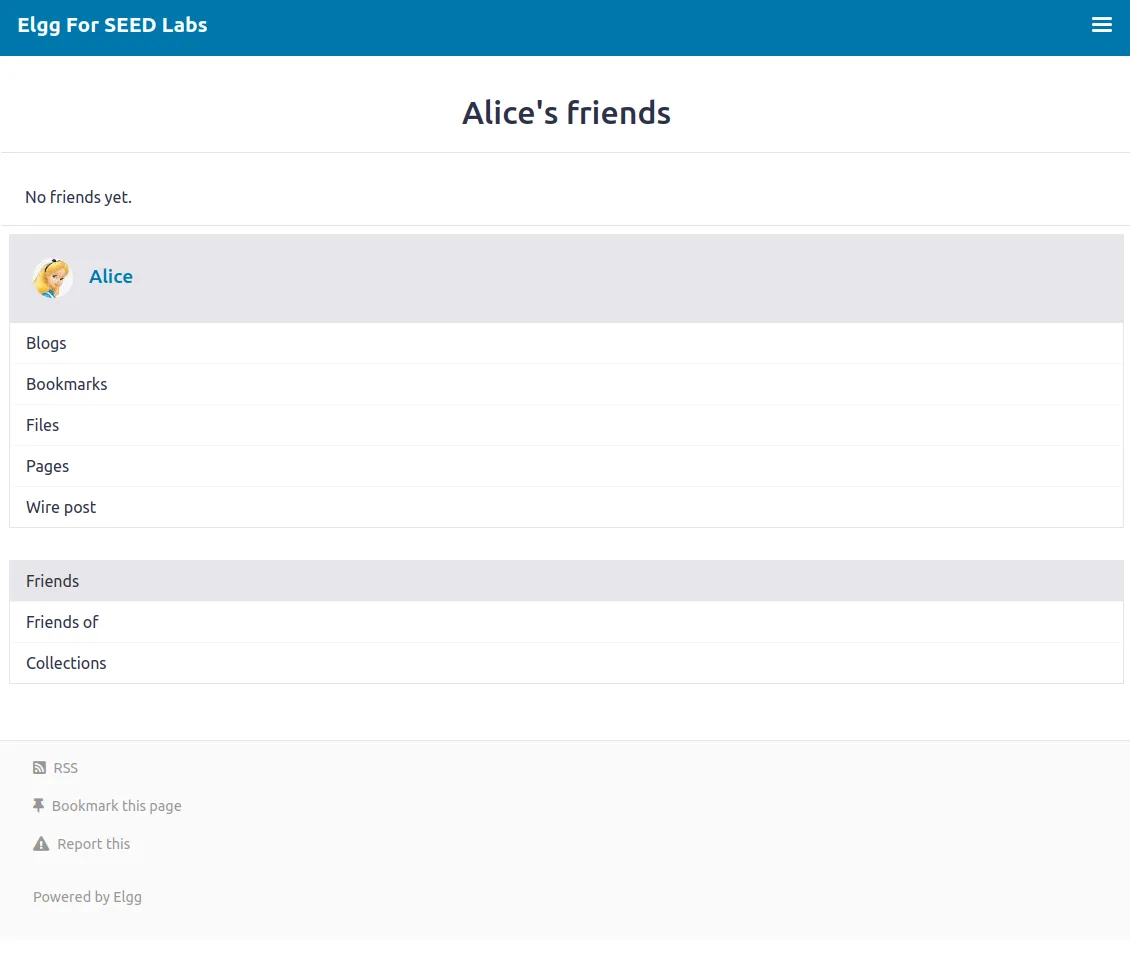This screenshot has width=1130, height=954.
Task: Click the RSS feed icon
Action: point(39,768)
